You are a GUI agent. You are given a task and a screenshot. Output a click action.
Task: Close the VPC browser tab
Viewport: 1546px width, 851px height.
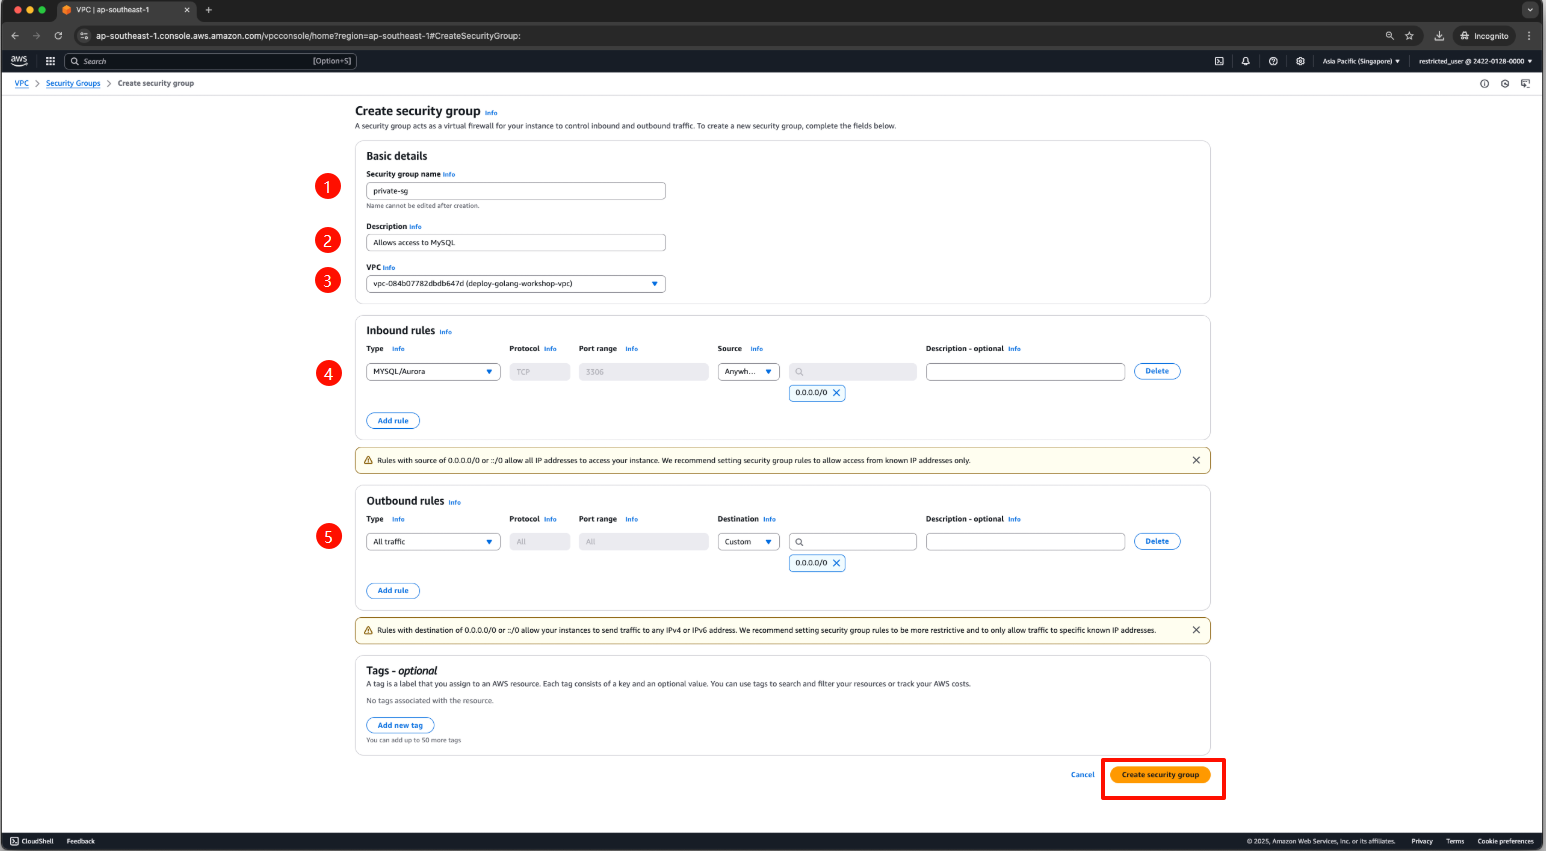click(x=187, y=10)
